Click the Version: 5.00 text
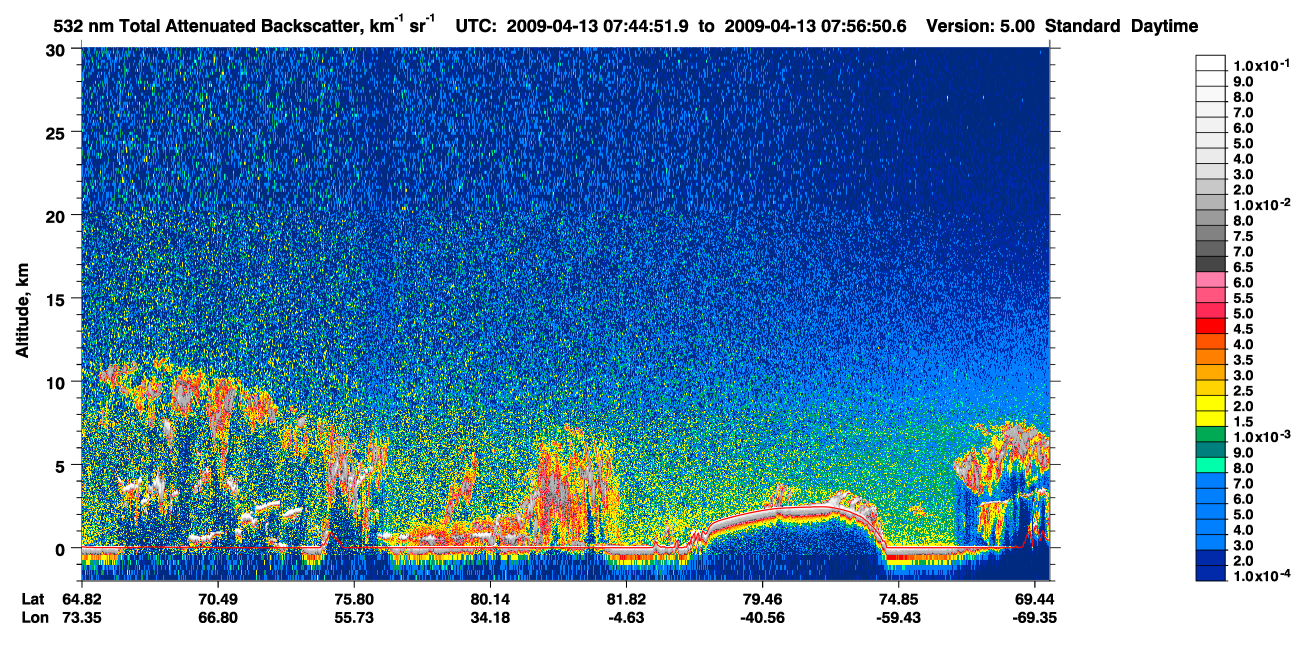 coord(981,27)
